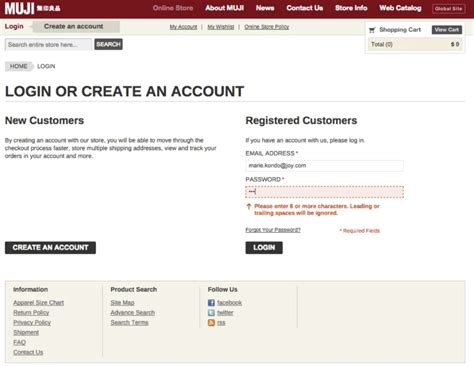Open the Store Info page

351,8
